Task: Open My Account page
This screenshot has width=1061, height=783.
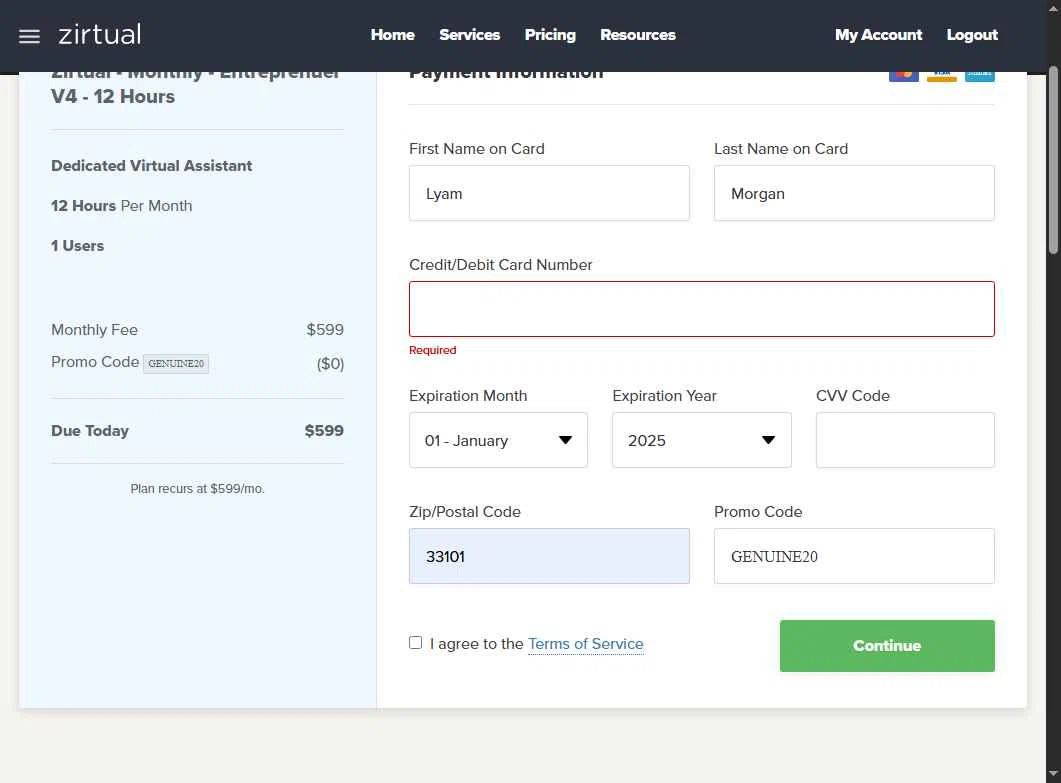Action: 878,35
